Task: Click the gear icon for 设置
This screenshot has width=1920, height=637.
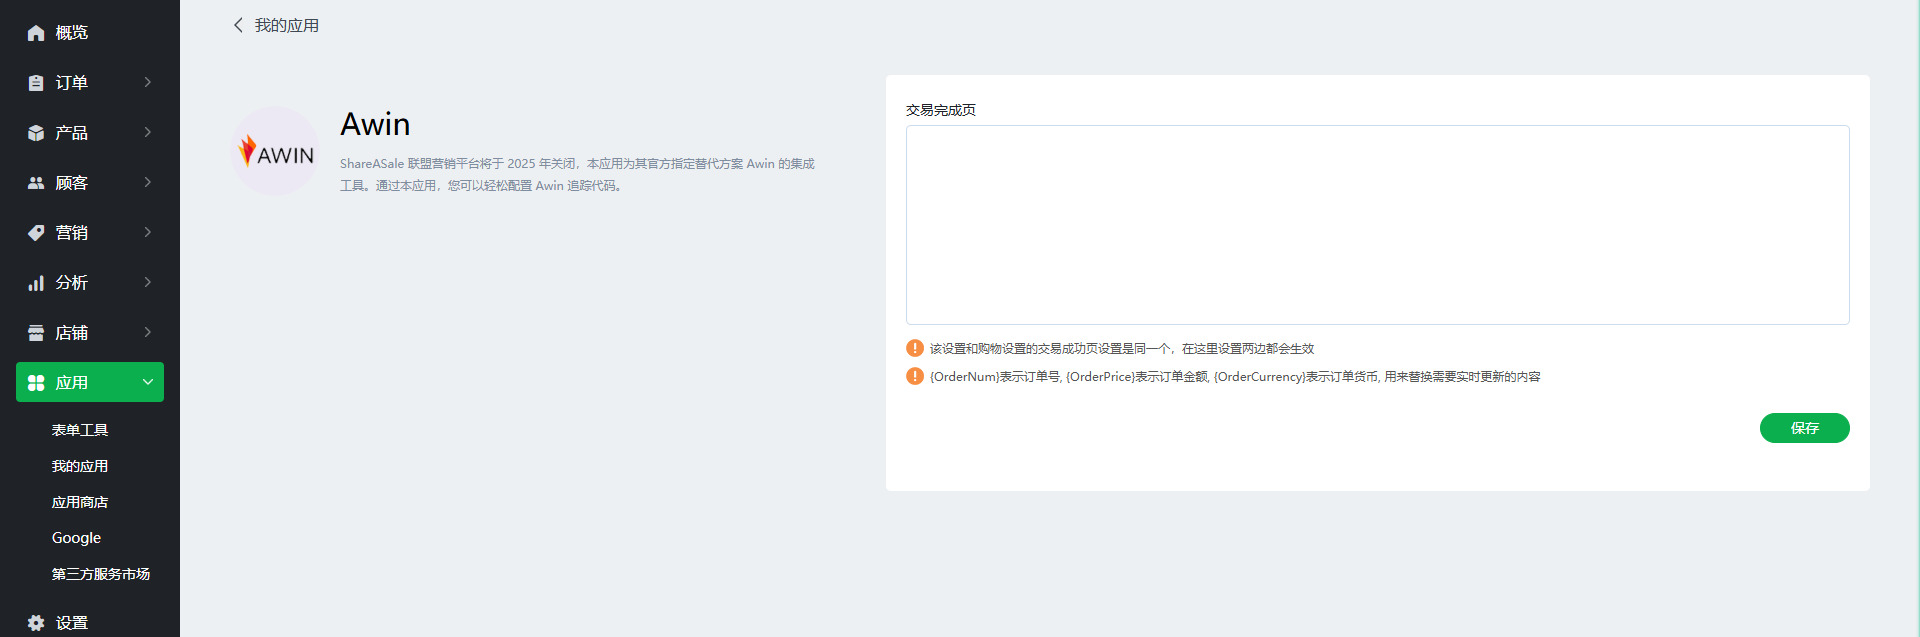Action: tap(36, 623)
